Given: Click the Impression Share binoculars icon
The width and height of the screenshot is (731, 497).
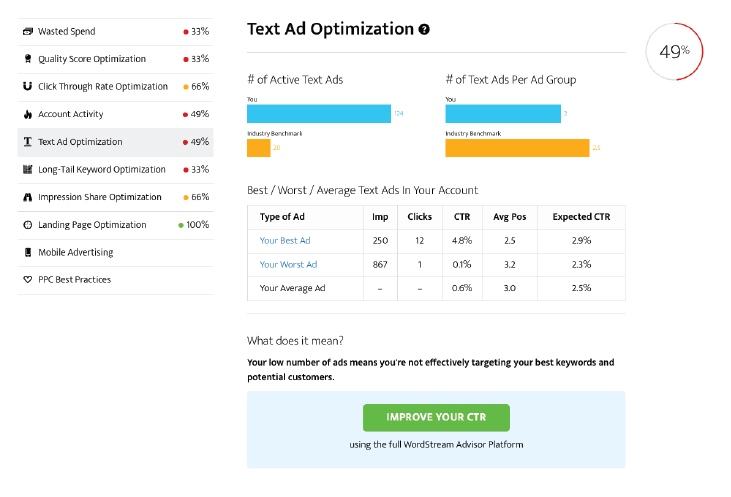Looking at the screenshot, I should pyautogui.click(x=28, y=197).
